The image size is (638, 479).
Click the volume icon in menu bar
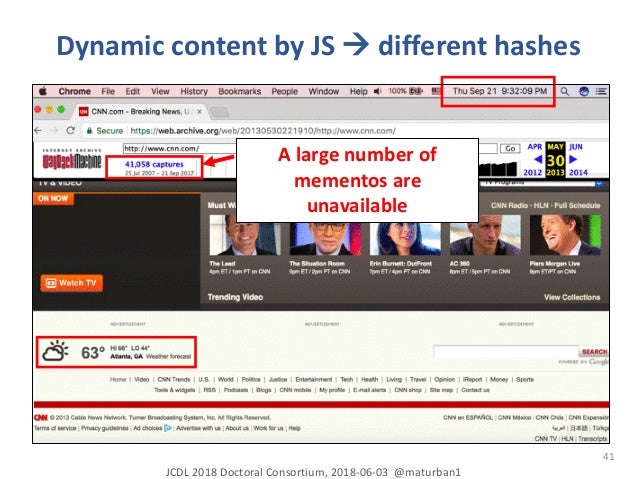pos(378,91)
